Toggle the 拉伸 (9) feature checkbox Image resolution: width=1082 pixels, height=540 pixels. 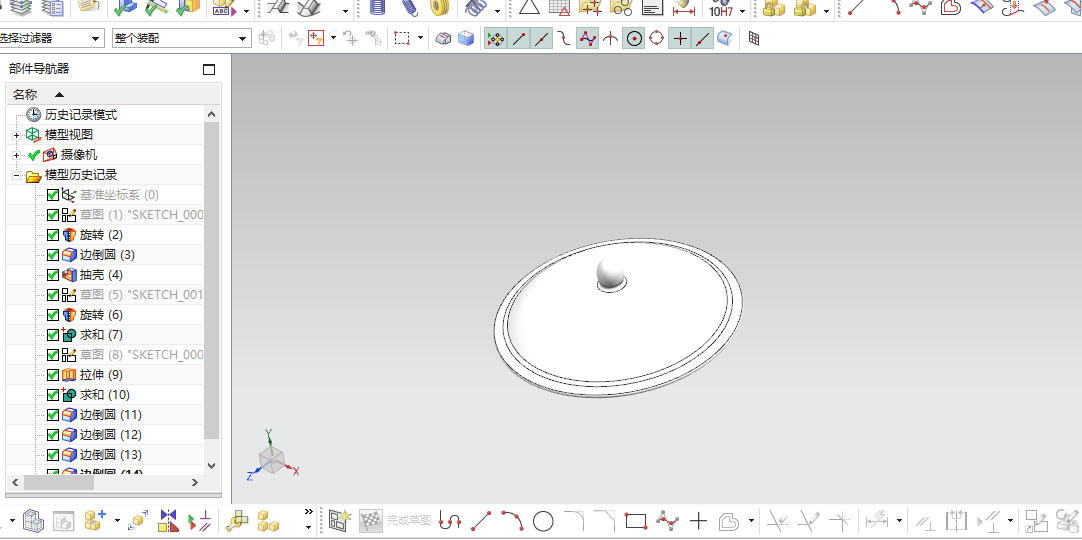pos(53,375)
